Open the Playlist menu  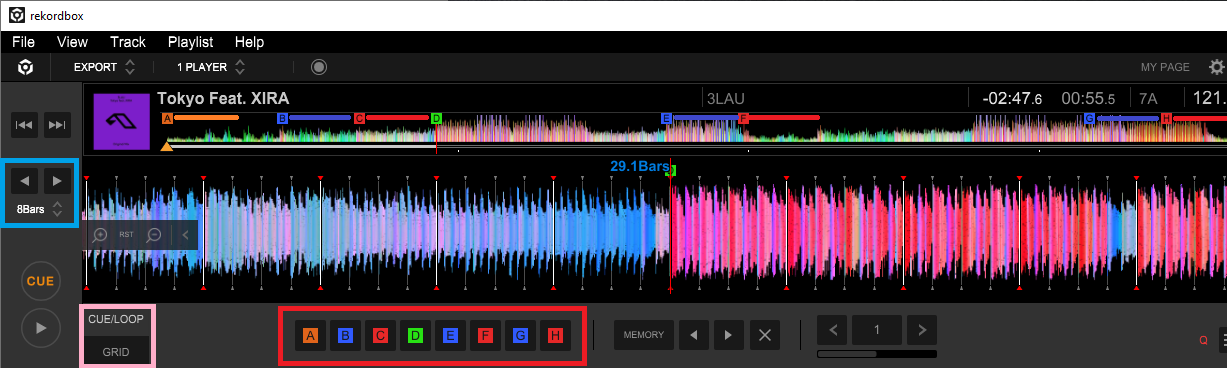[x=190, y=42]
